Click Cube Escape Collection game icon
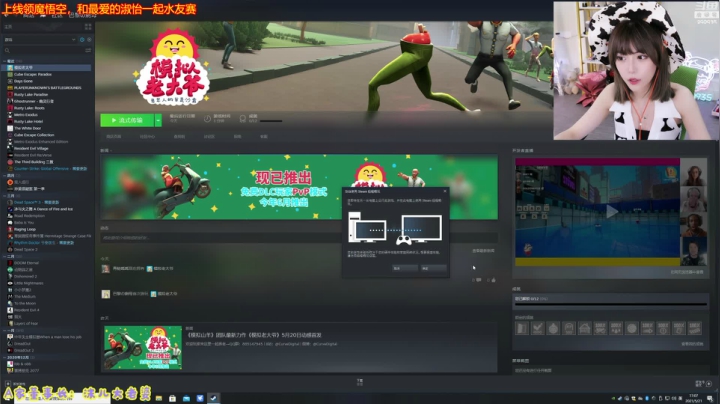This screenshot has height=404, width=720. (x=10, y=135)
